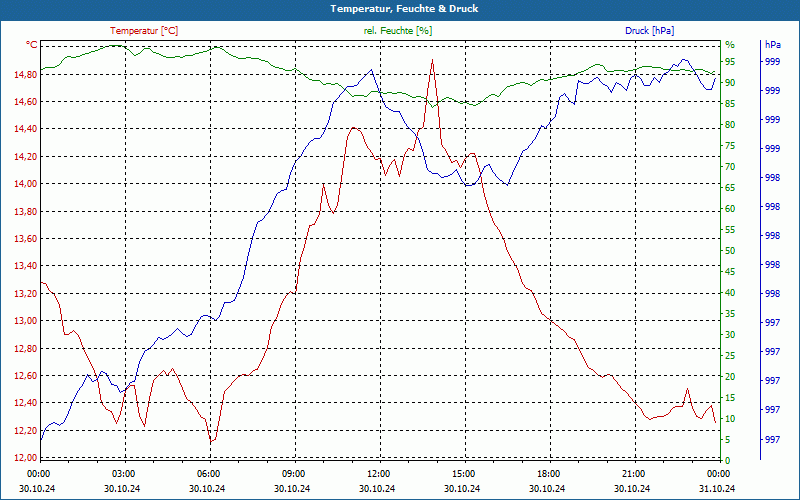Click humidity axis value 70
Screen dimensions: 800x500
[730, 167]
